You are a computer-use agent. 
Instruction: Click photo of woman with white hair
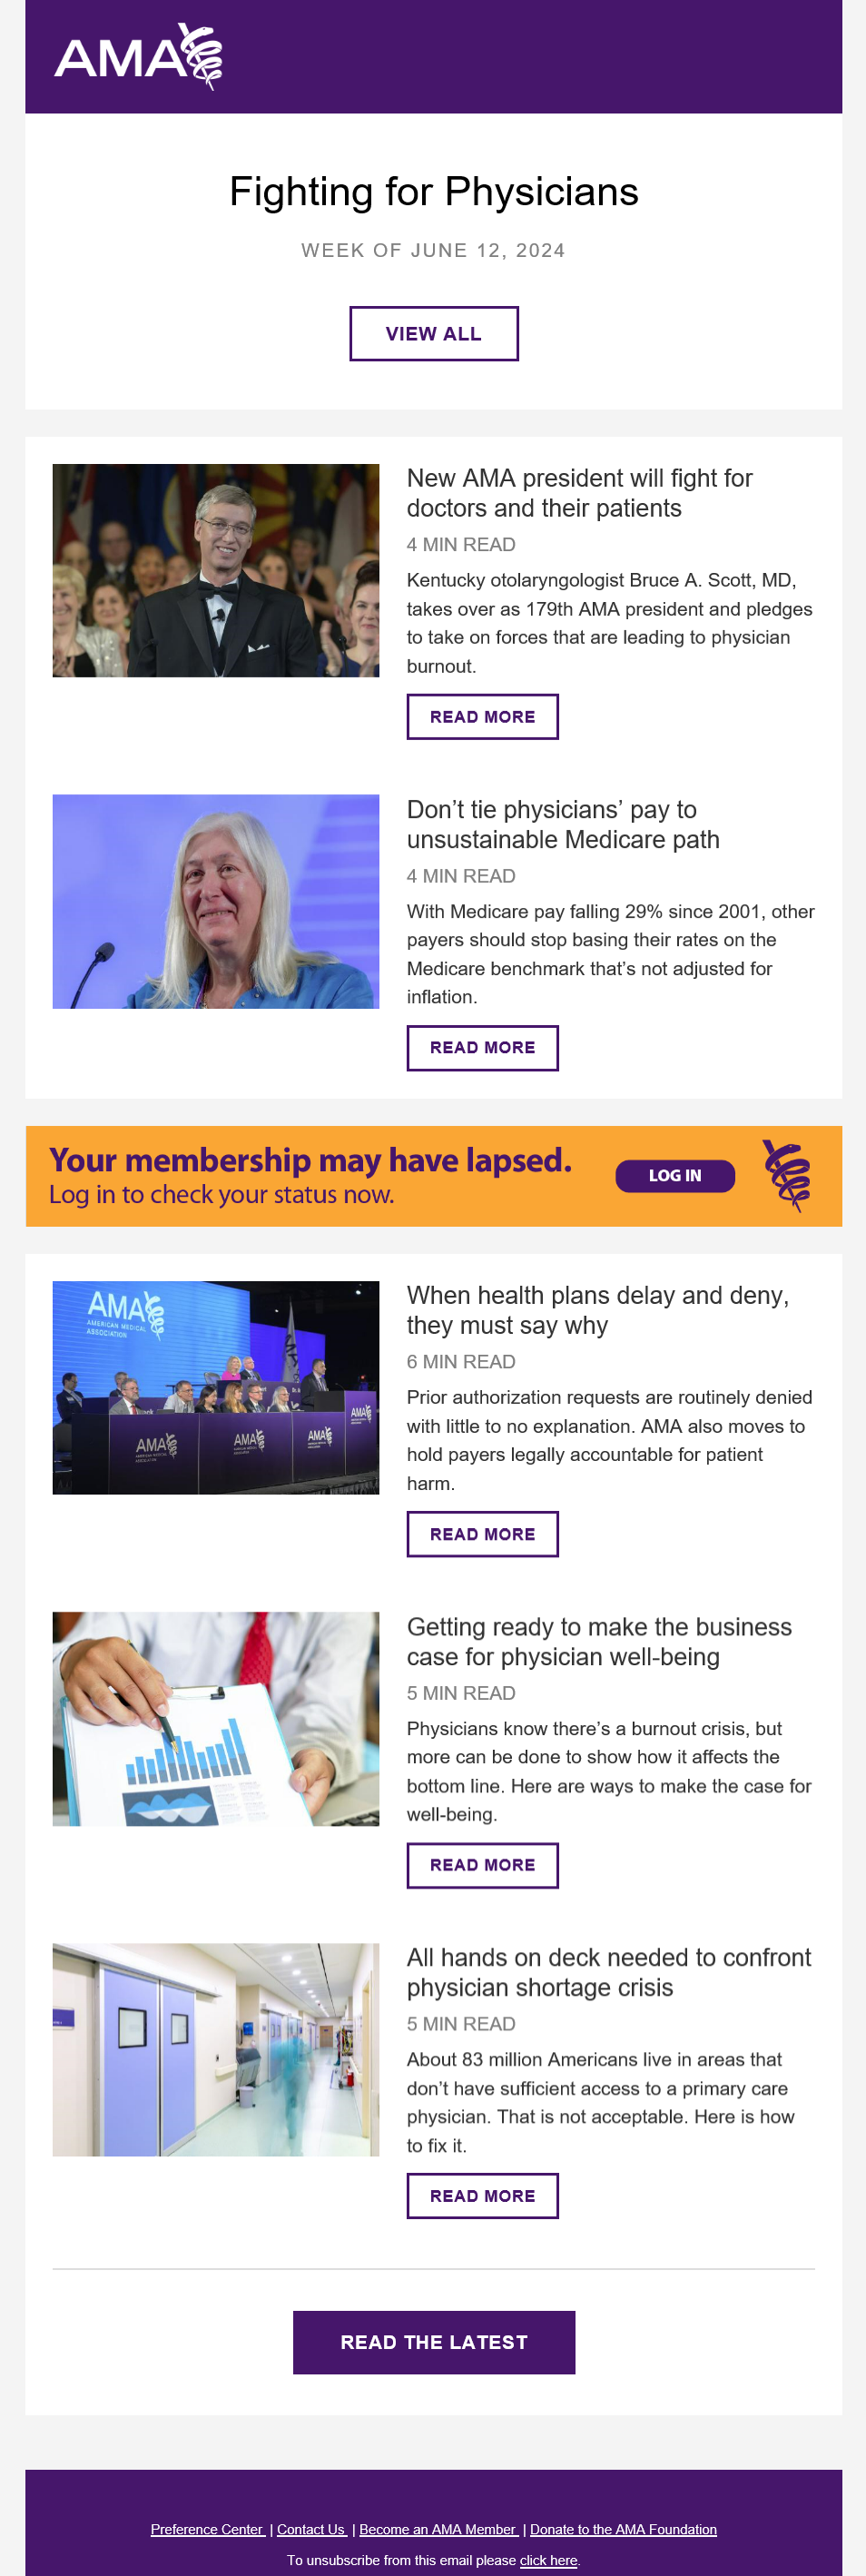click(x=216, y=901)
